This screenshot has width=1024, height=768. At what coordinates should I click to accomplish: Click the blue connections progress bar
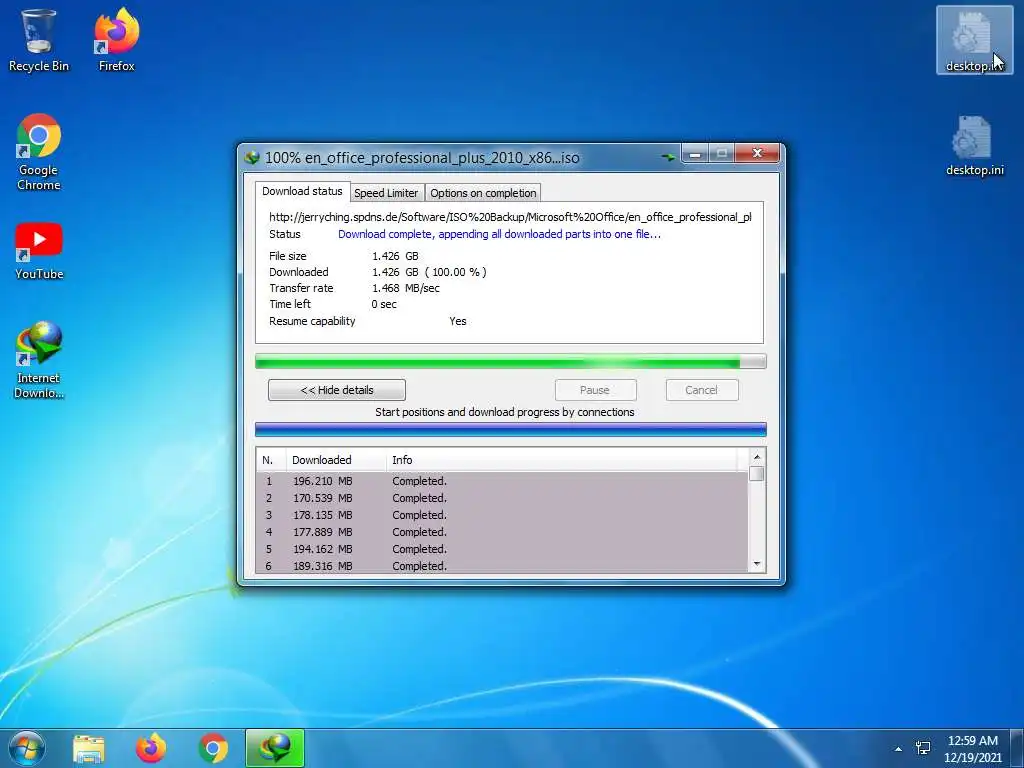tap(511, 430)
